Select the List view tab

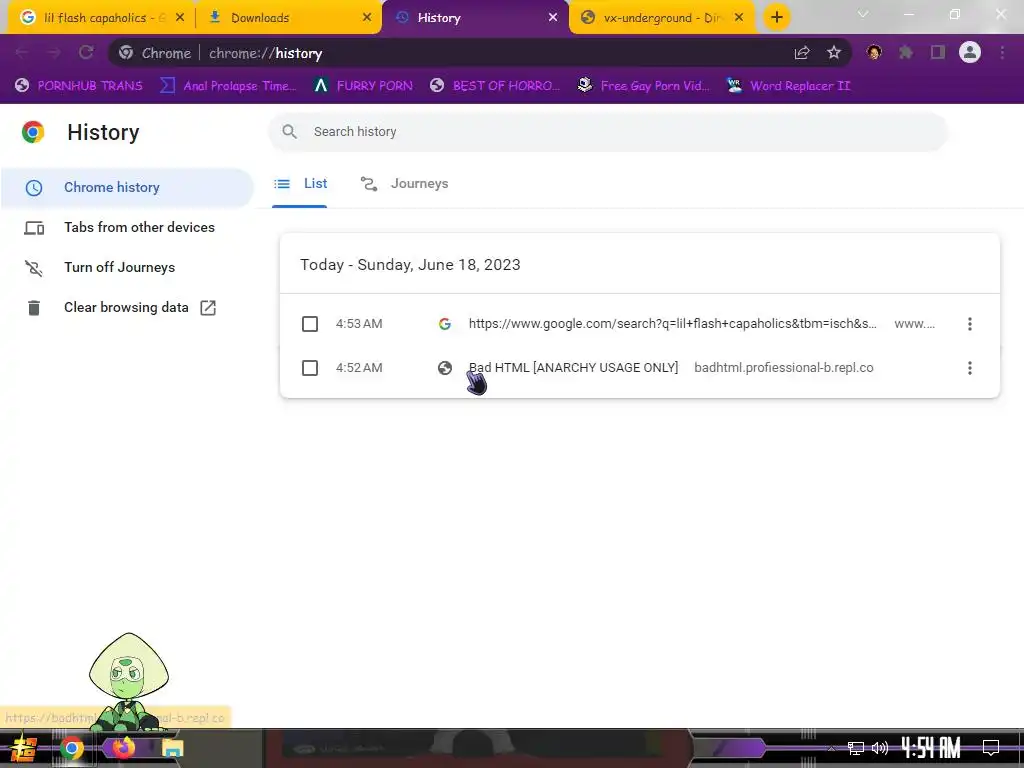[x=300, y=184]
